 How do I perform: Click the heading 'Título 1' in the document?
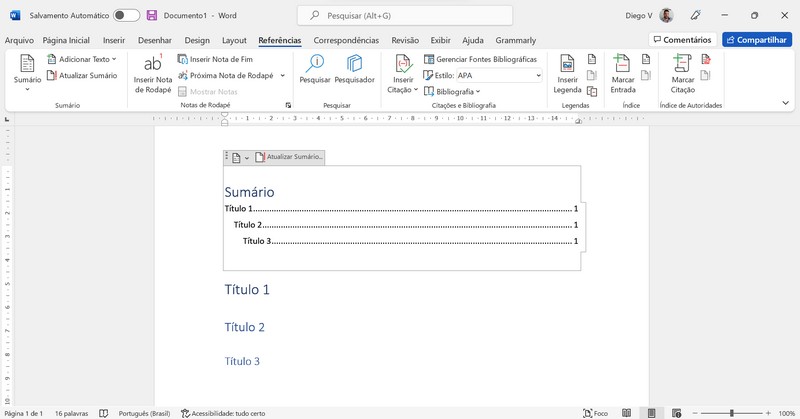[x=247, y=290]
